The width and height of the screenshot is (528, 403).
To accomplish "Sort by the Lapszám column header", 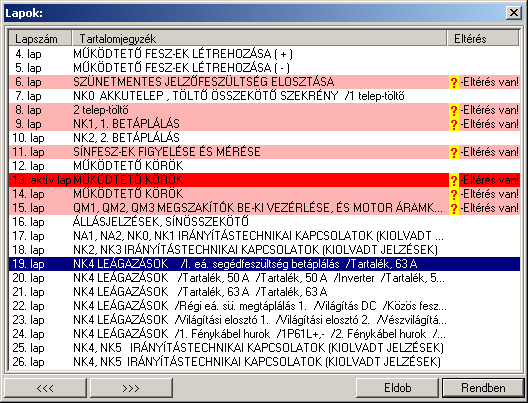I will coord(40,38).
